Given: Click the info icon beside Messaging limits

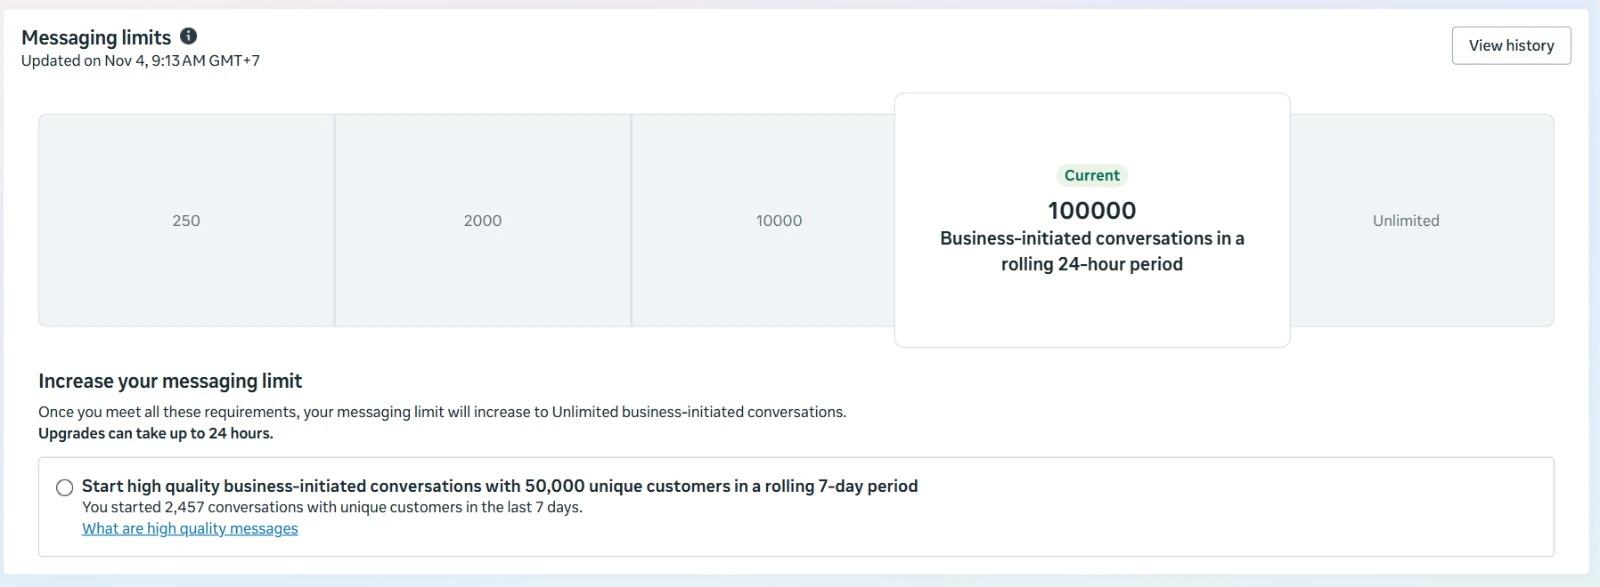Looking at the screenshot, I should click(188, 36).
